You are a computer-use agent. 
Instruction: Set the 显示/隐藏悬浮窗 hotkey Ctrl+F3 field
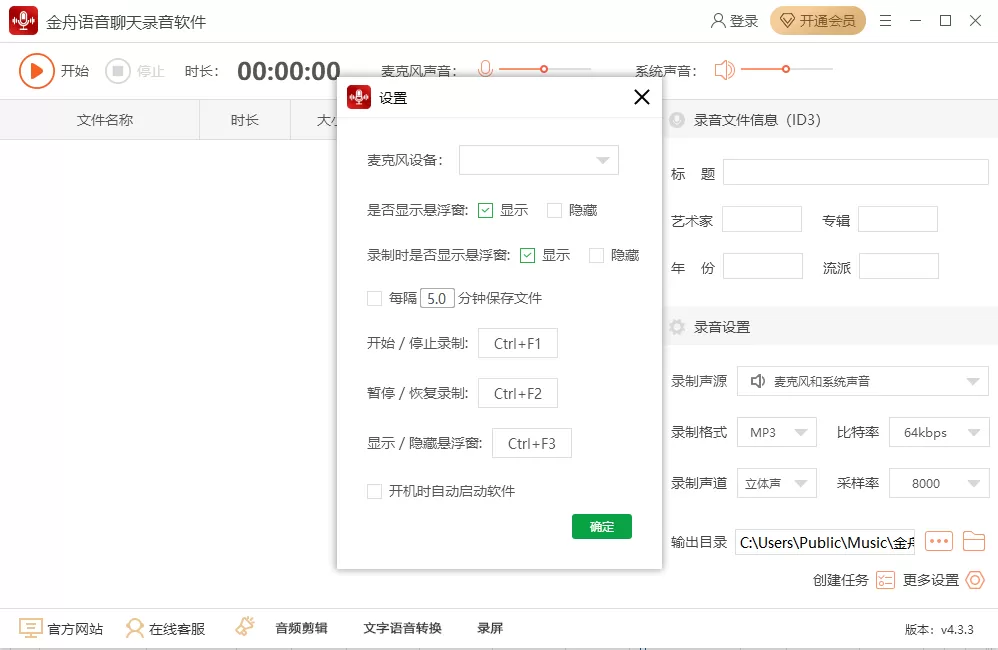click(531, 443)
